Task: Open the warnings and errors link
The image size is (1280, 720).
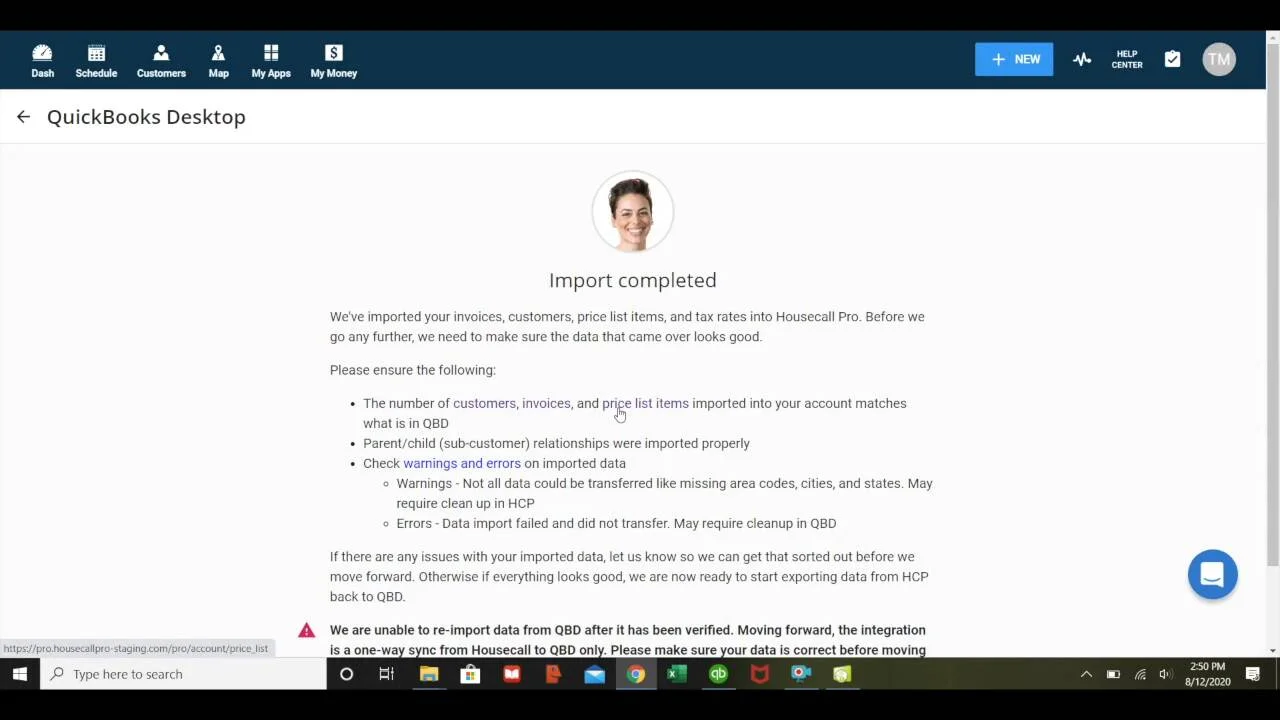Action: (462, 463)
